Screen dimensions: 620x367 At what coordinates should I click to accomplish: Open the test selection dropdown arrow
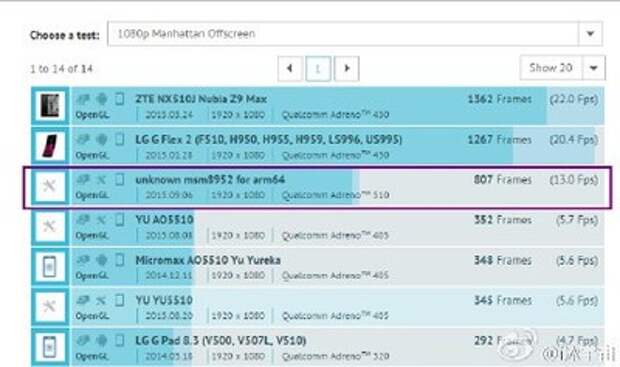(590, 34)
